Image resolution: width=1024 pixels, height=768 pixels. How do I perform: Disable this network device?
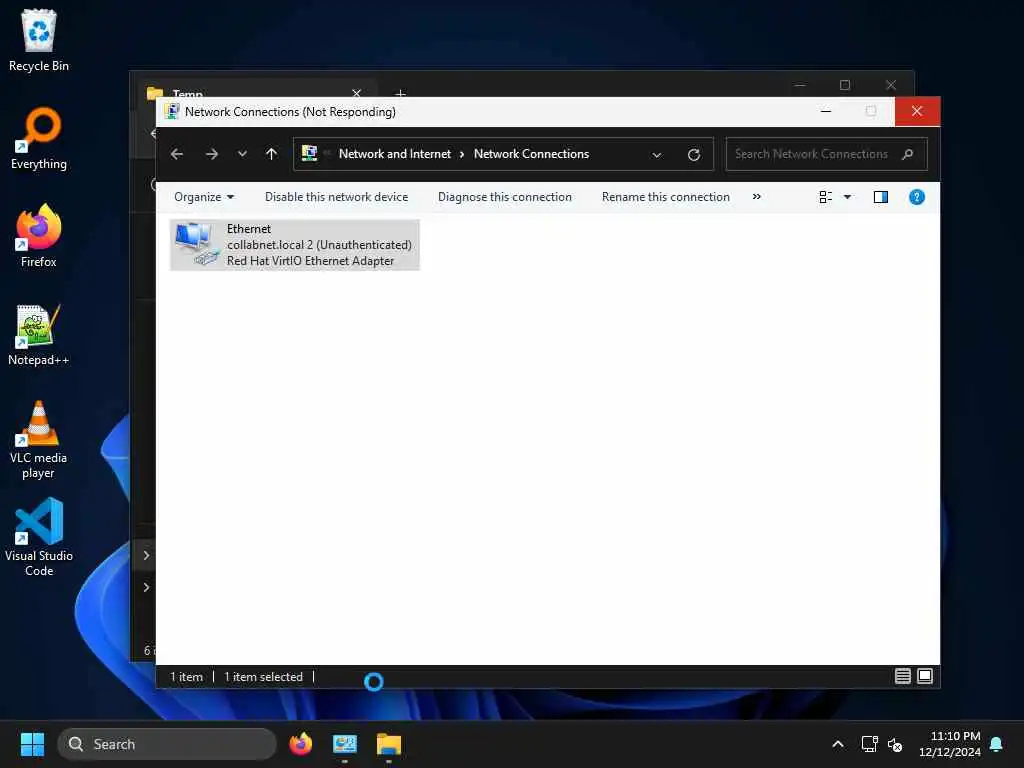(336, 197)
